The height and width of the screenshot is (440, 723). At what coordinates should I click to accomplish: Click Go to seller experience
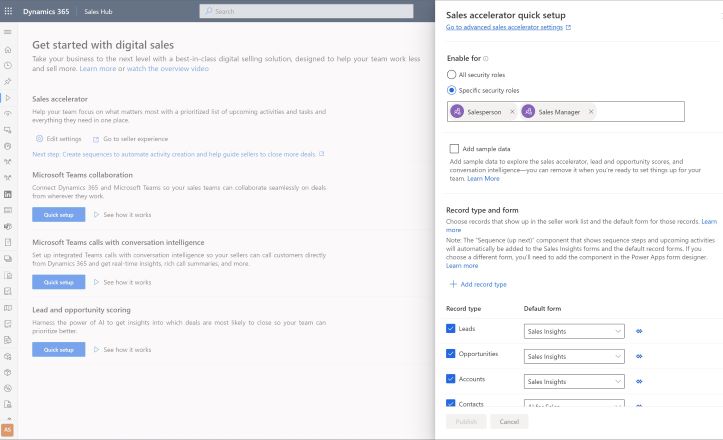130,139
